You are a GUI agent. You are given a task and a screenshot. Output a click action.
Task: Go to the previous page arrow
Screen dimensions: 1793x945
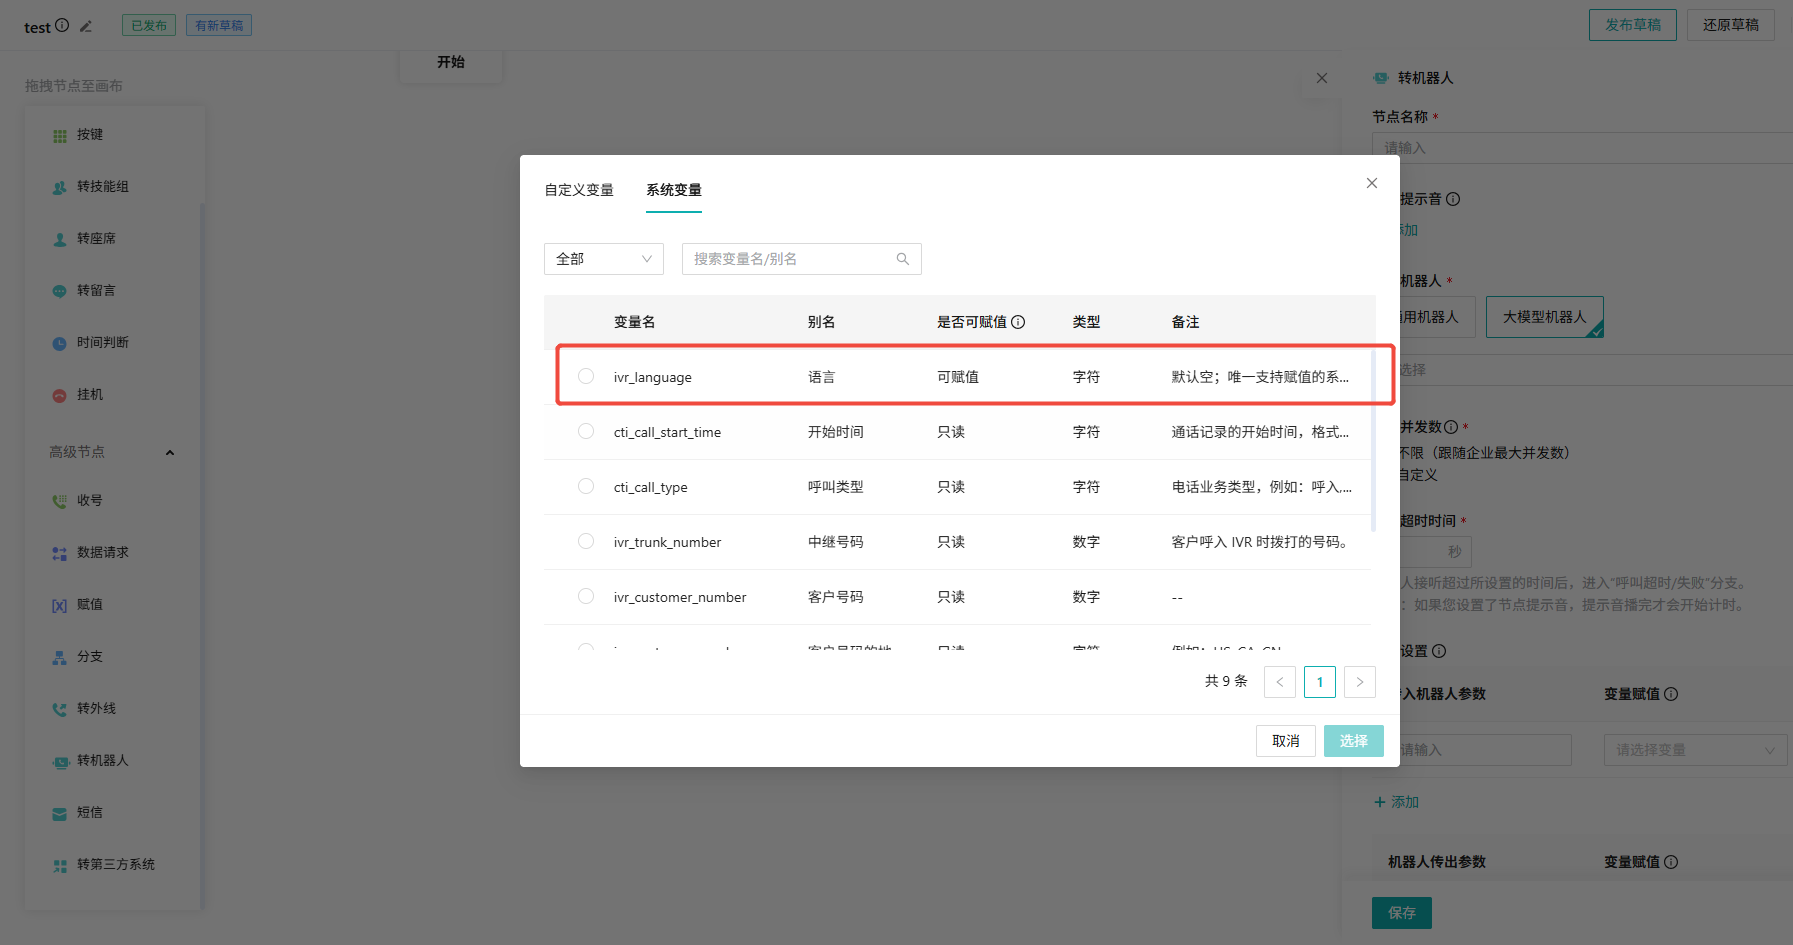1280,682
